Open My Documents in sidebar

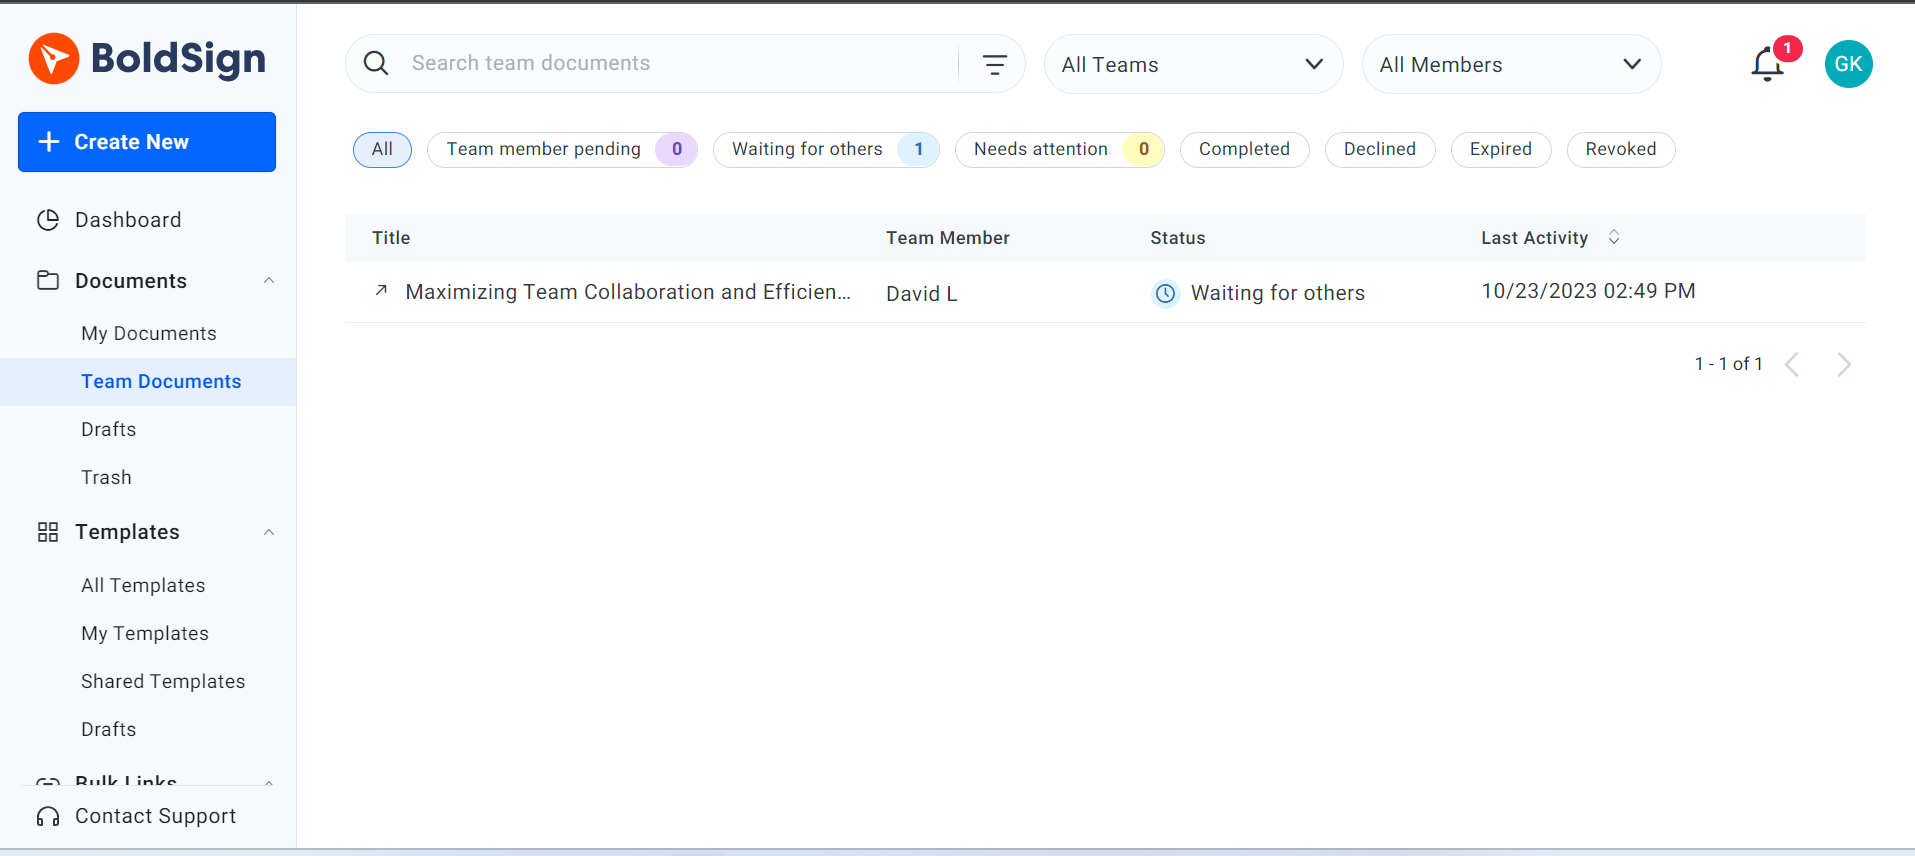[149, 333]
